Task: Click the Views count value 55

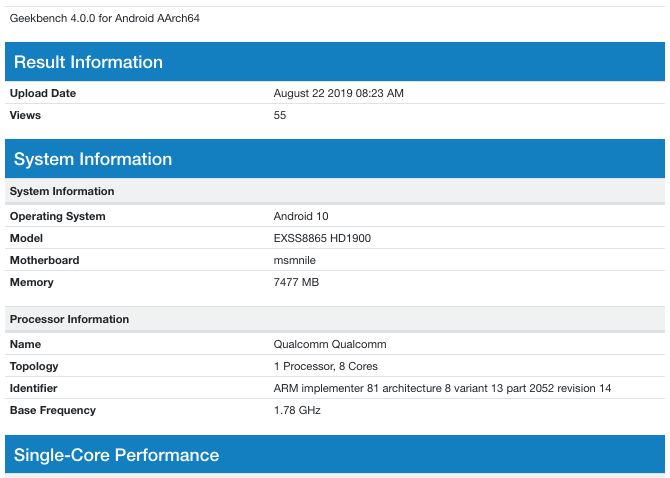Action: [x=280, y=115]
